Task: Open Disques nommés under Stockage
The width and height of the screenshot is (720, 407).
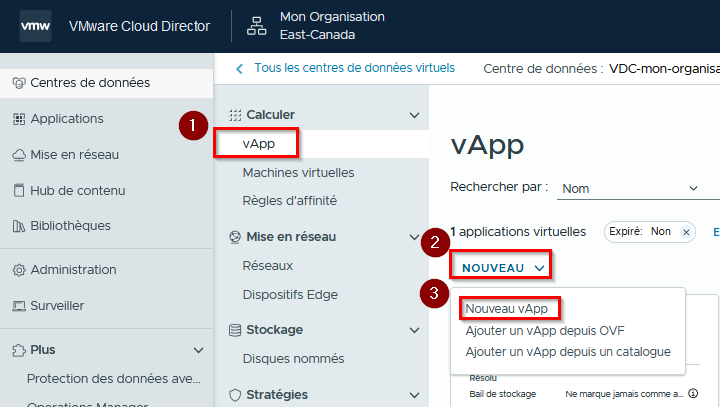Action: pos(293,359)
